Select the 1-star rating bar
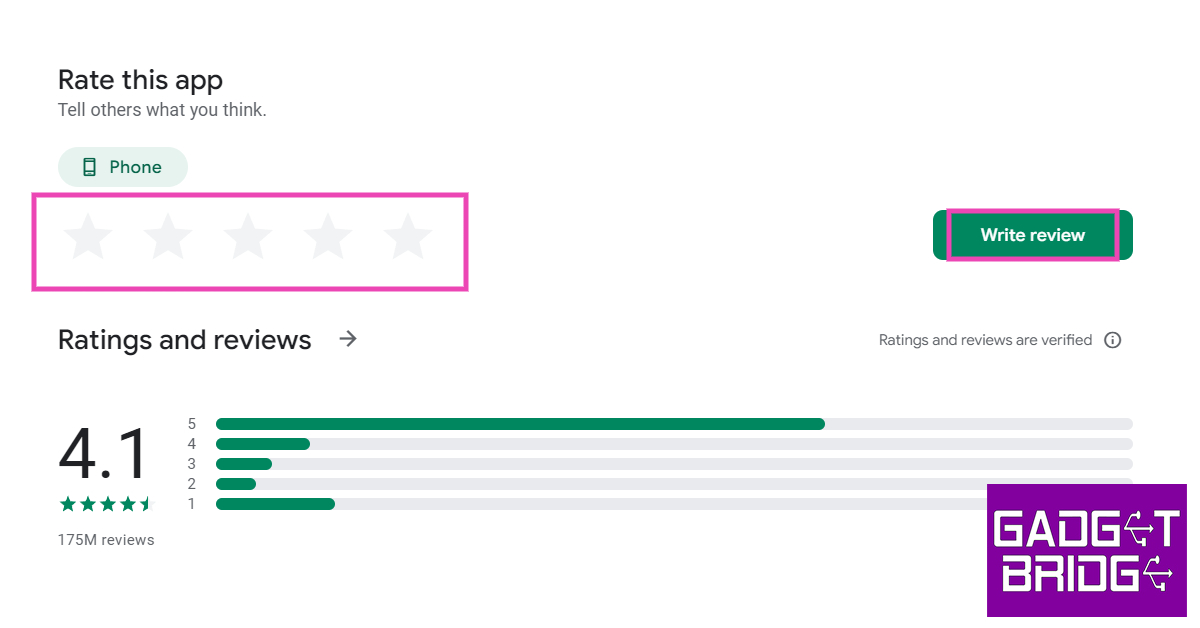The width and height of the screenshot is (1200, 628). pyautogui.click(x=600, y=504)
